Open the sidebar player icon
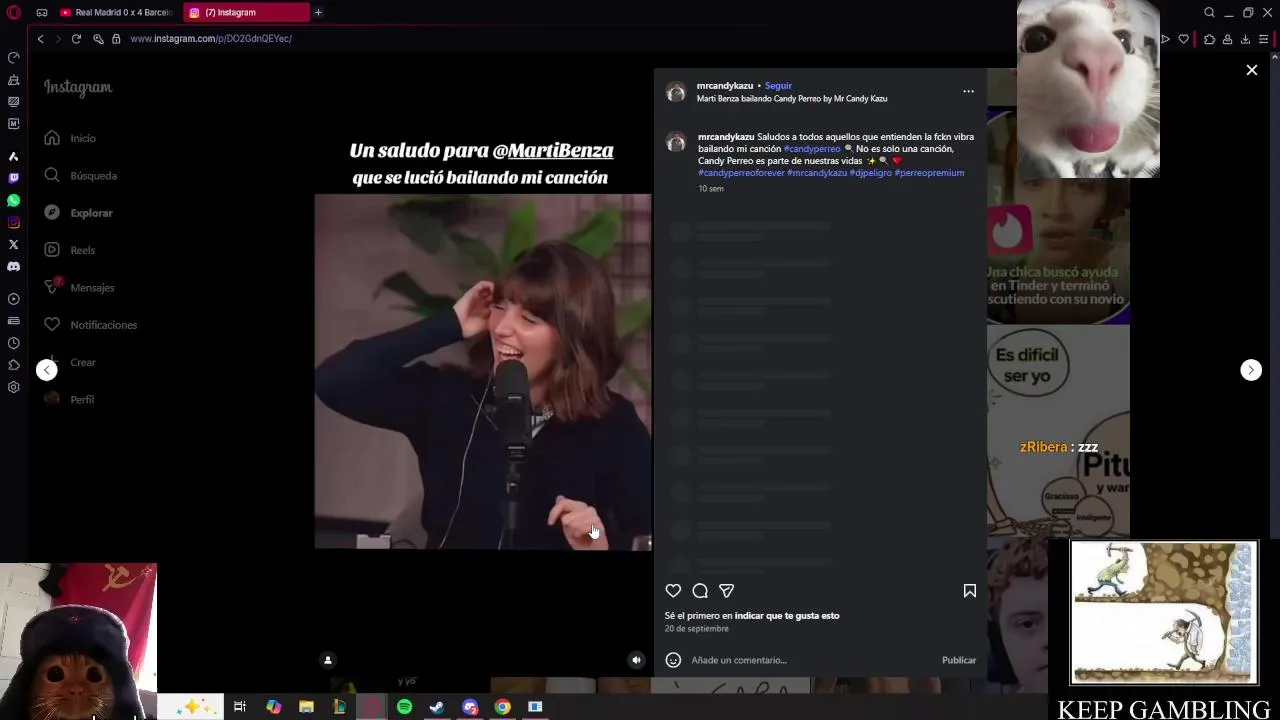1280x720 pixels. tap(13, 299)
